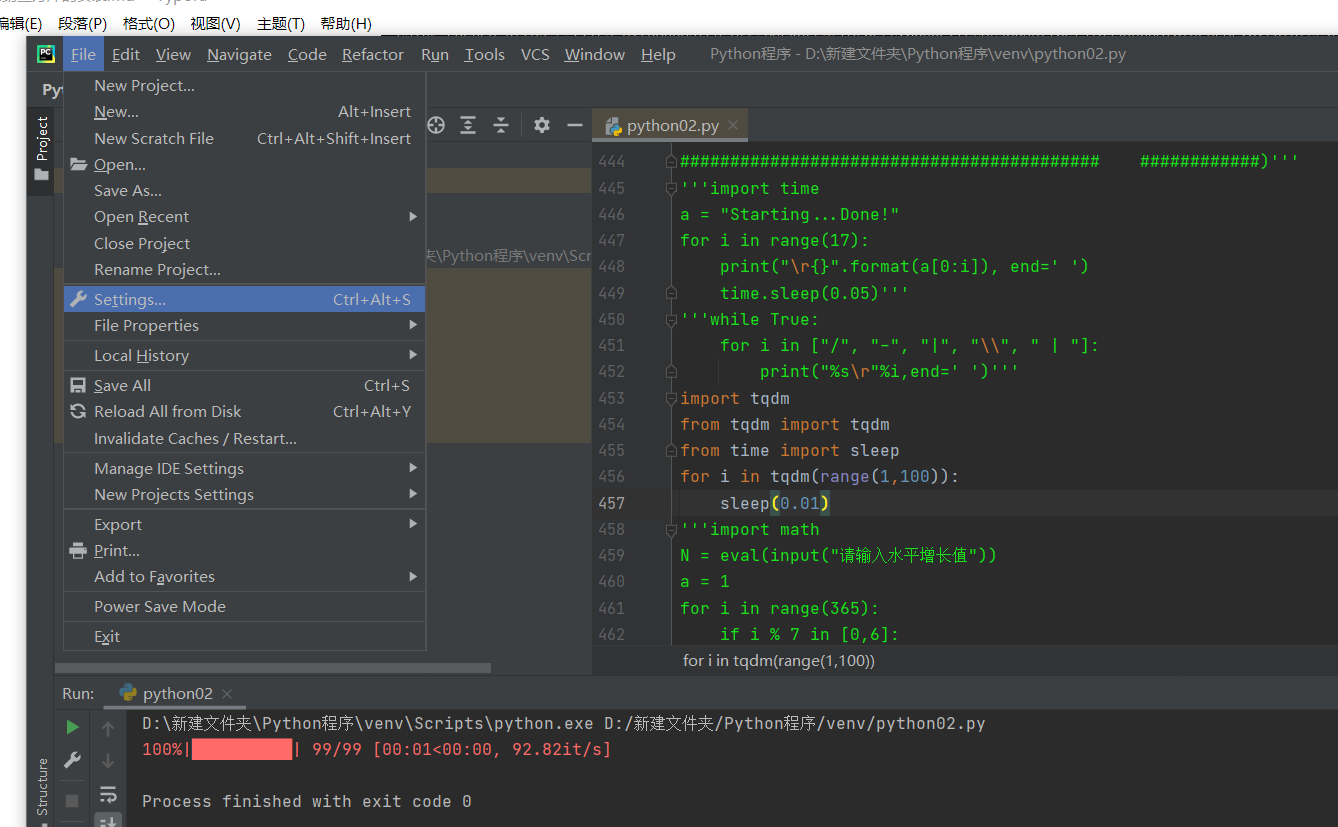Open the Tools menu
1338x827 pixels.
[x=484, y=54]
